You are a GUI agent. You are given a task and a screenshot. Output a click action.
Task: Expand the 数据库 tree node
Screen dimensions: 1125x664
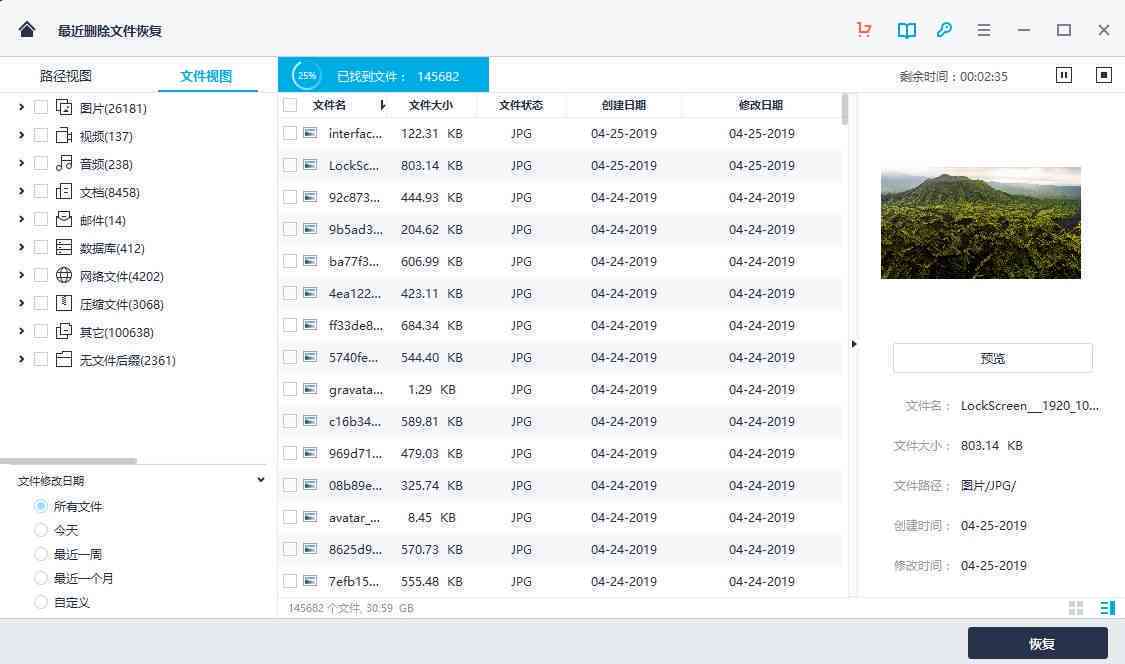pos(21,247)
